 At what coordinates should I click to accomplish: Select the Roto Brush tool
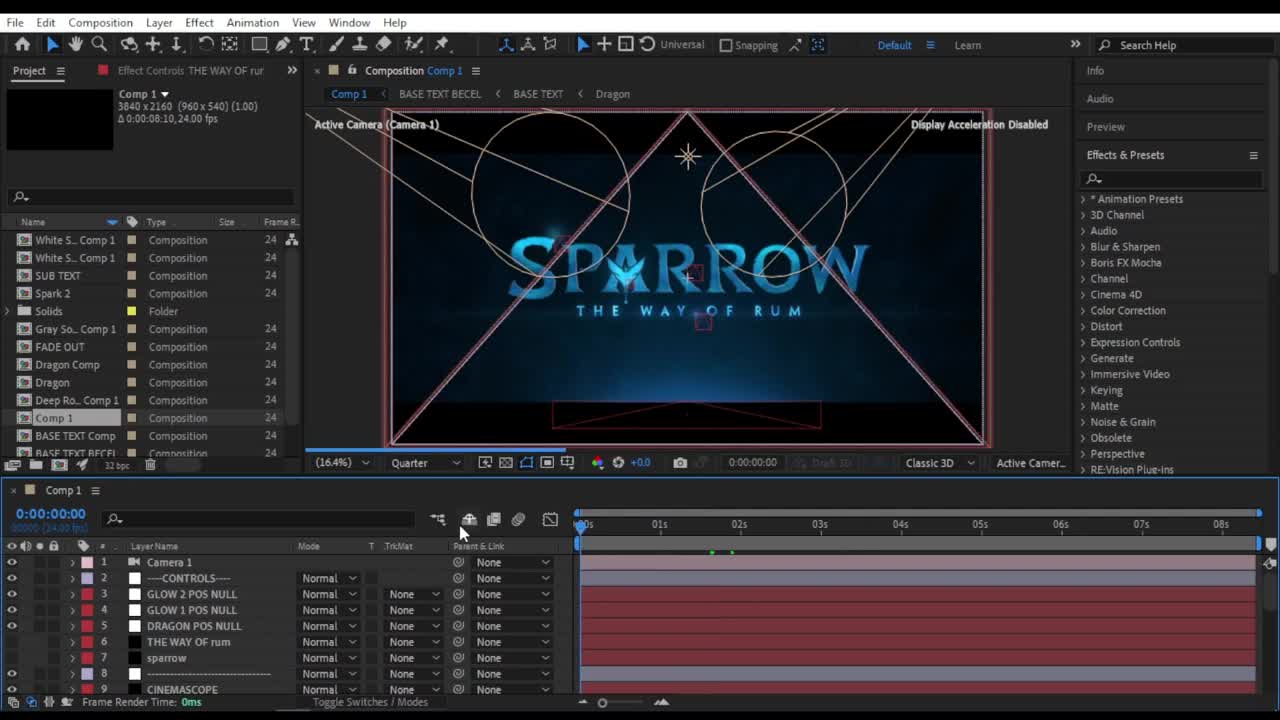(414, 44)
